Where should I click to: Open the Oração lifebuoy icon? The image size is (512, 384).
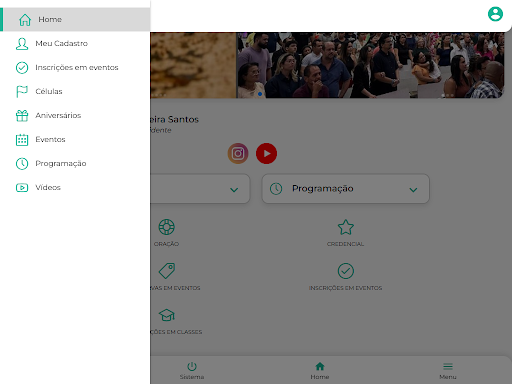click(167, 227)
